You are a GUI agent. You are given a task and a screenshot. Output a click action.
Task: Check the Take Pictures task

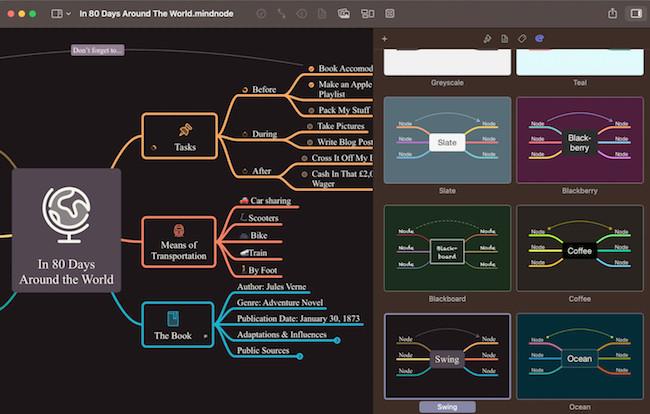coord(310,126)
